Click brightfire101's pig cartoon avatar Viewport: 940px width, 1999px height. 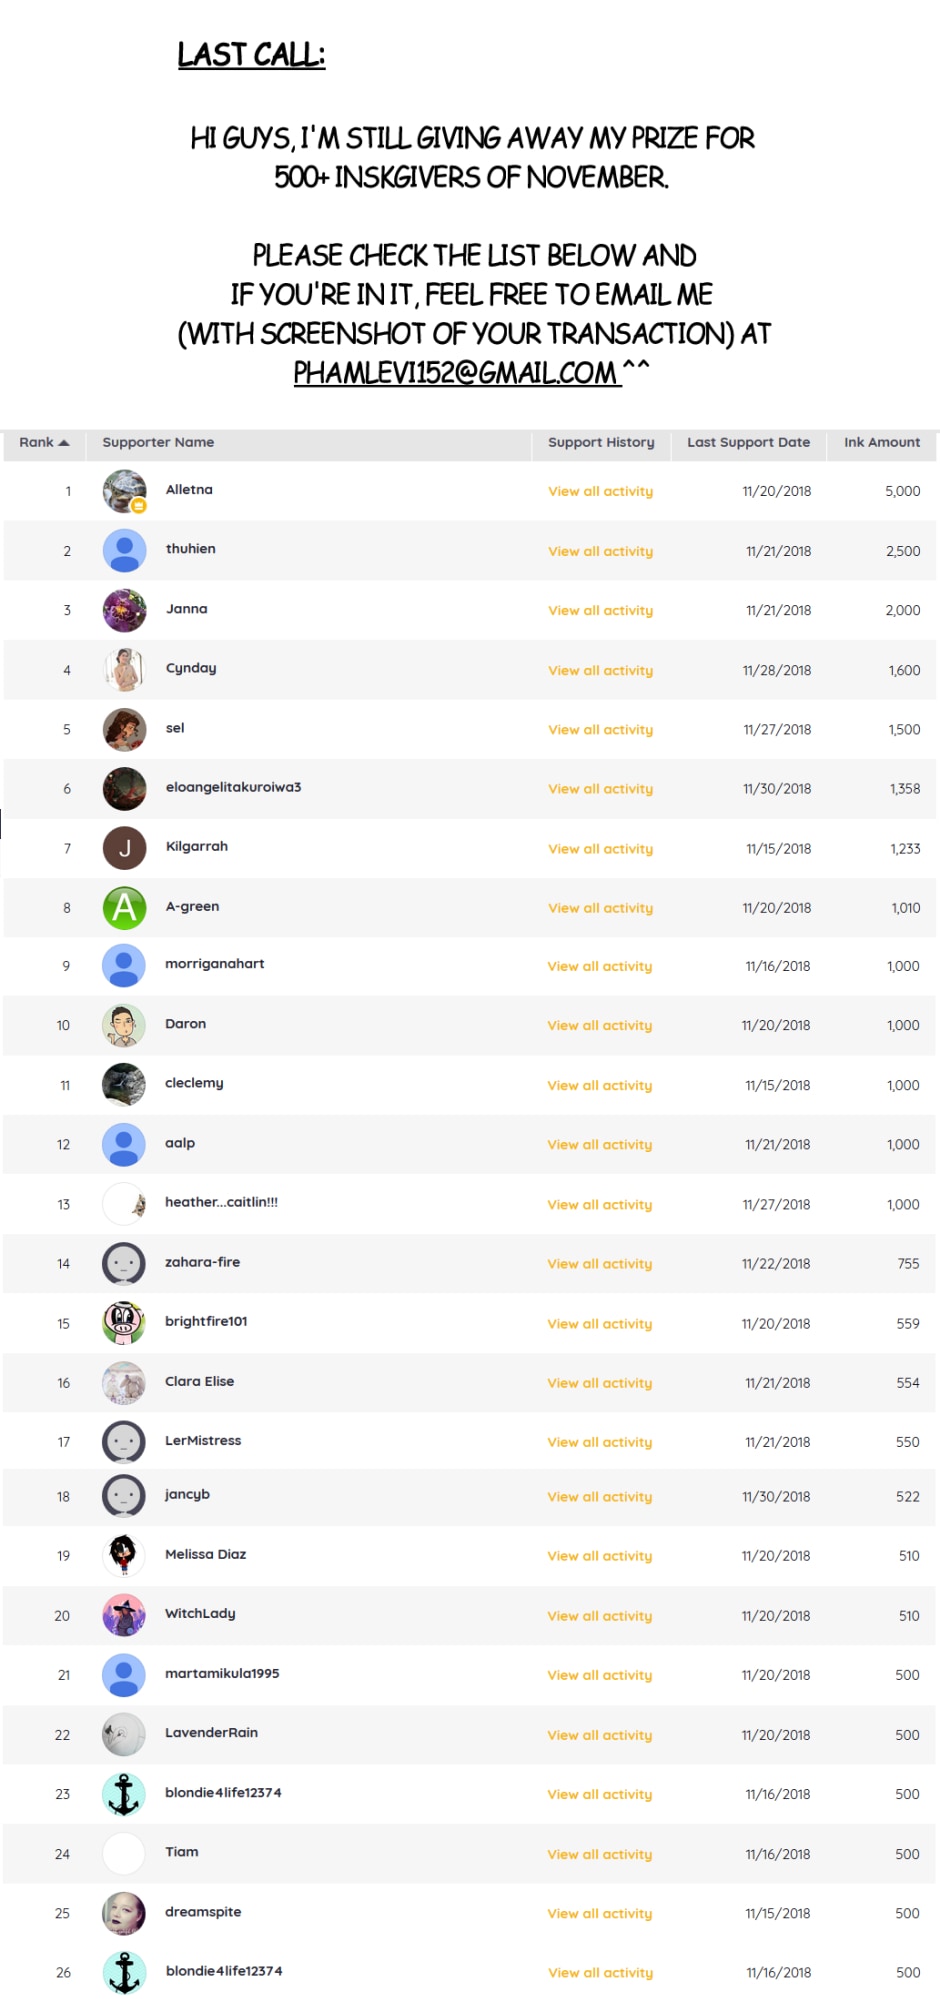(x=124, y=1323)
